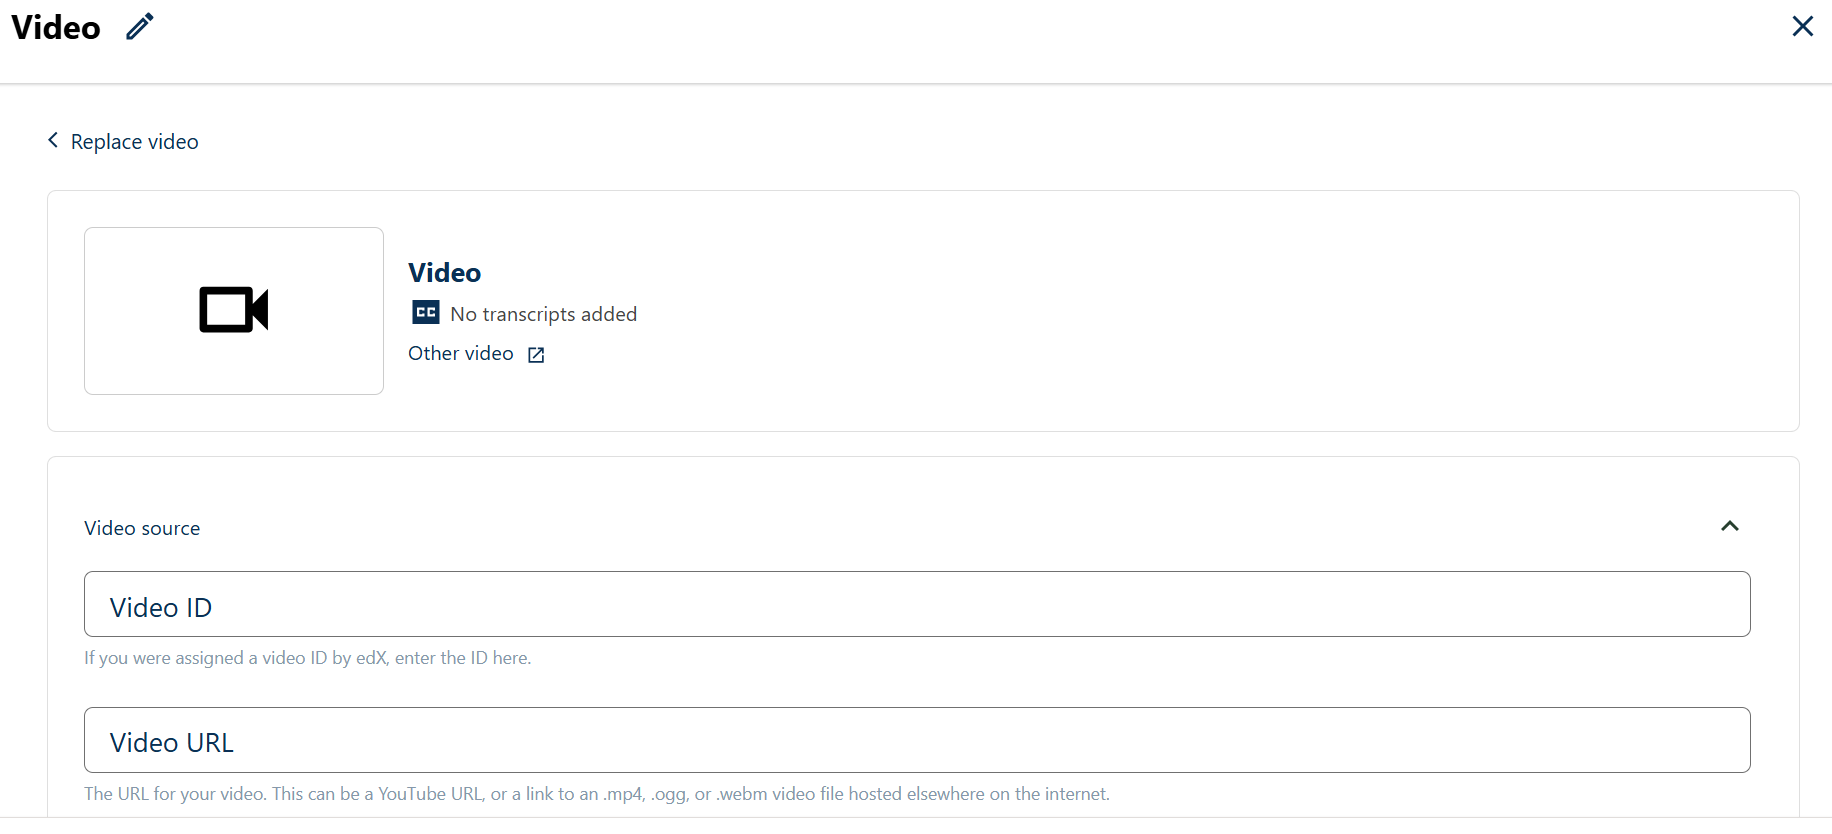Click empty space inside the Video source panel header

950,527
